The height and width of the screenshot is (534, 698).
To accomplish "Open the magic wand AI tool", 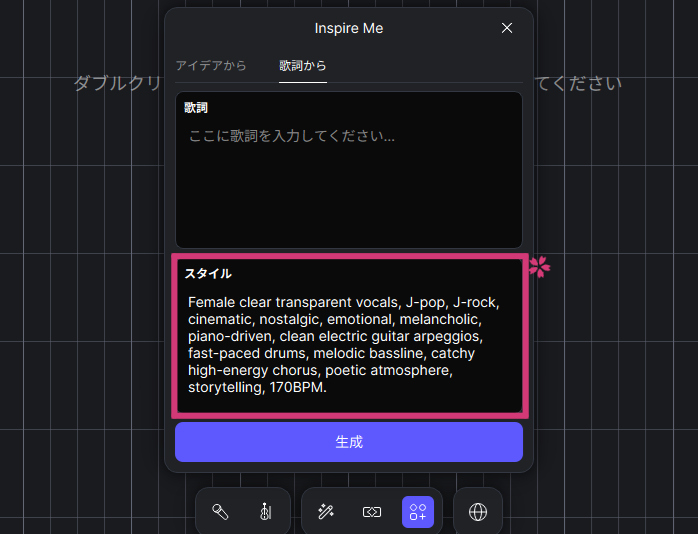I will tap(325, 512).
